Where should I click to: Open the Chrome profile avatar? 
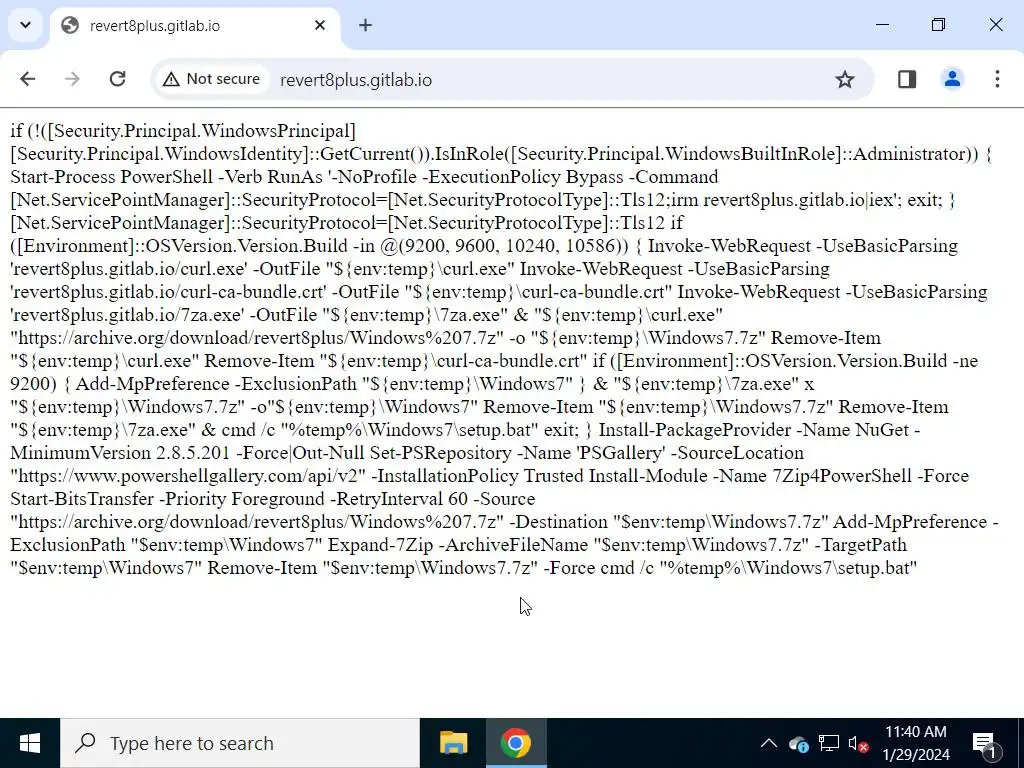coord(952,79)
